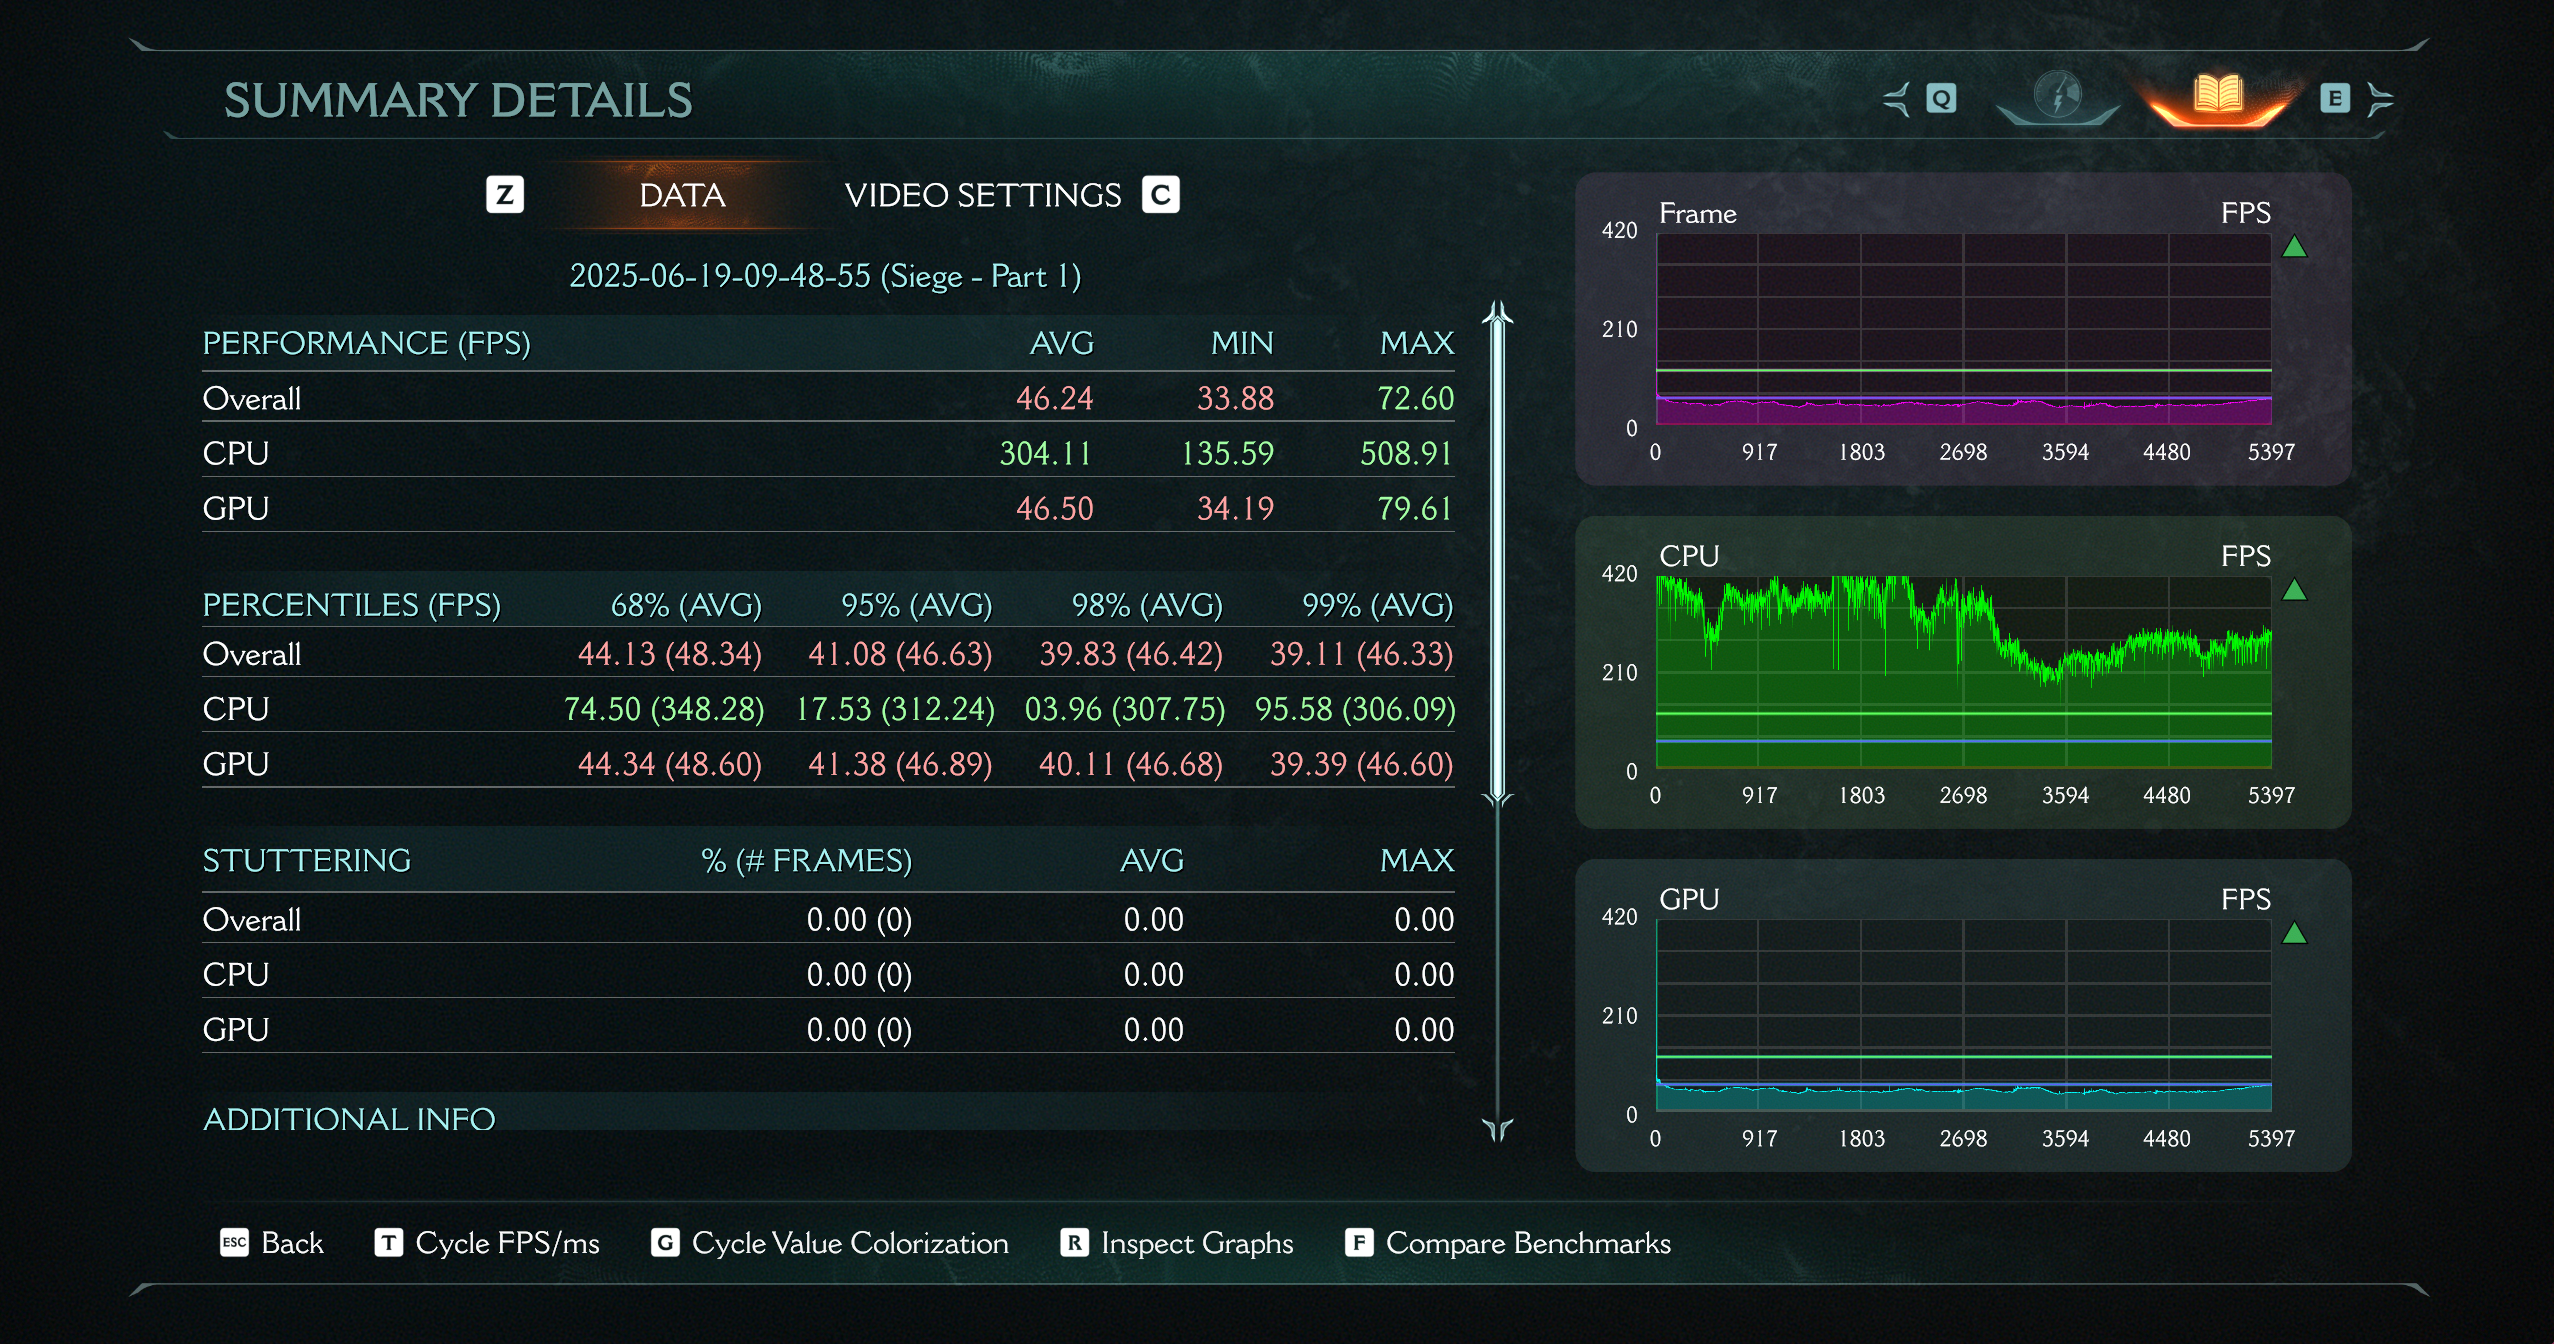Click the left page arrow ornament
2554x1344 pixels.
click(x=1896, y=99)
